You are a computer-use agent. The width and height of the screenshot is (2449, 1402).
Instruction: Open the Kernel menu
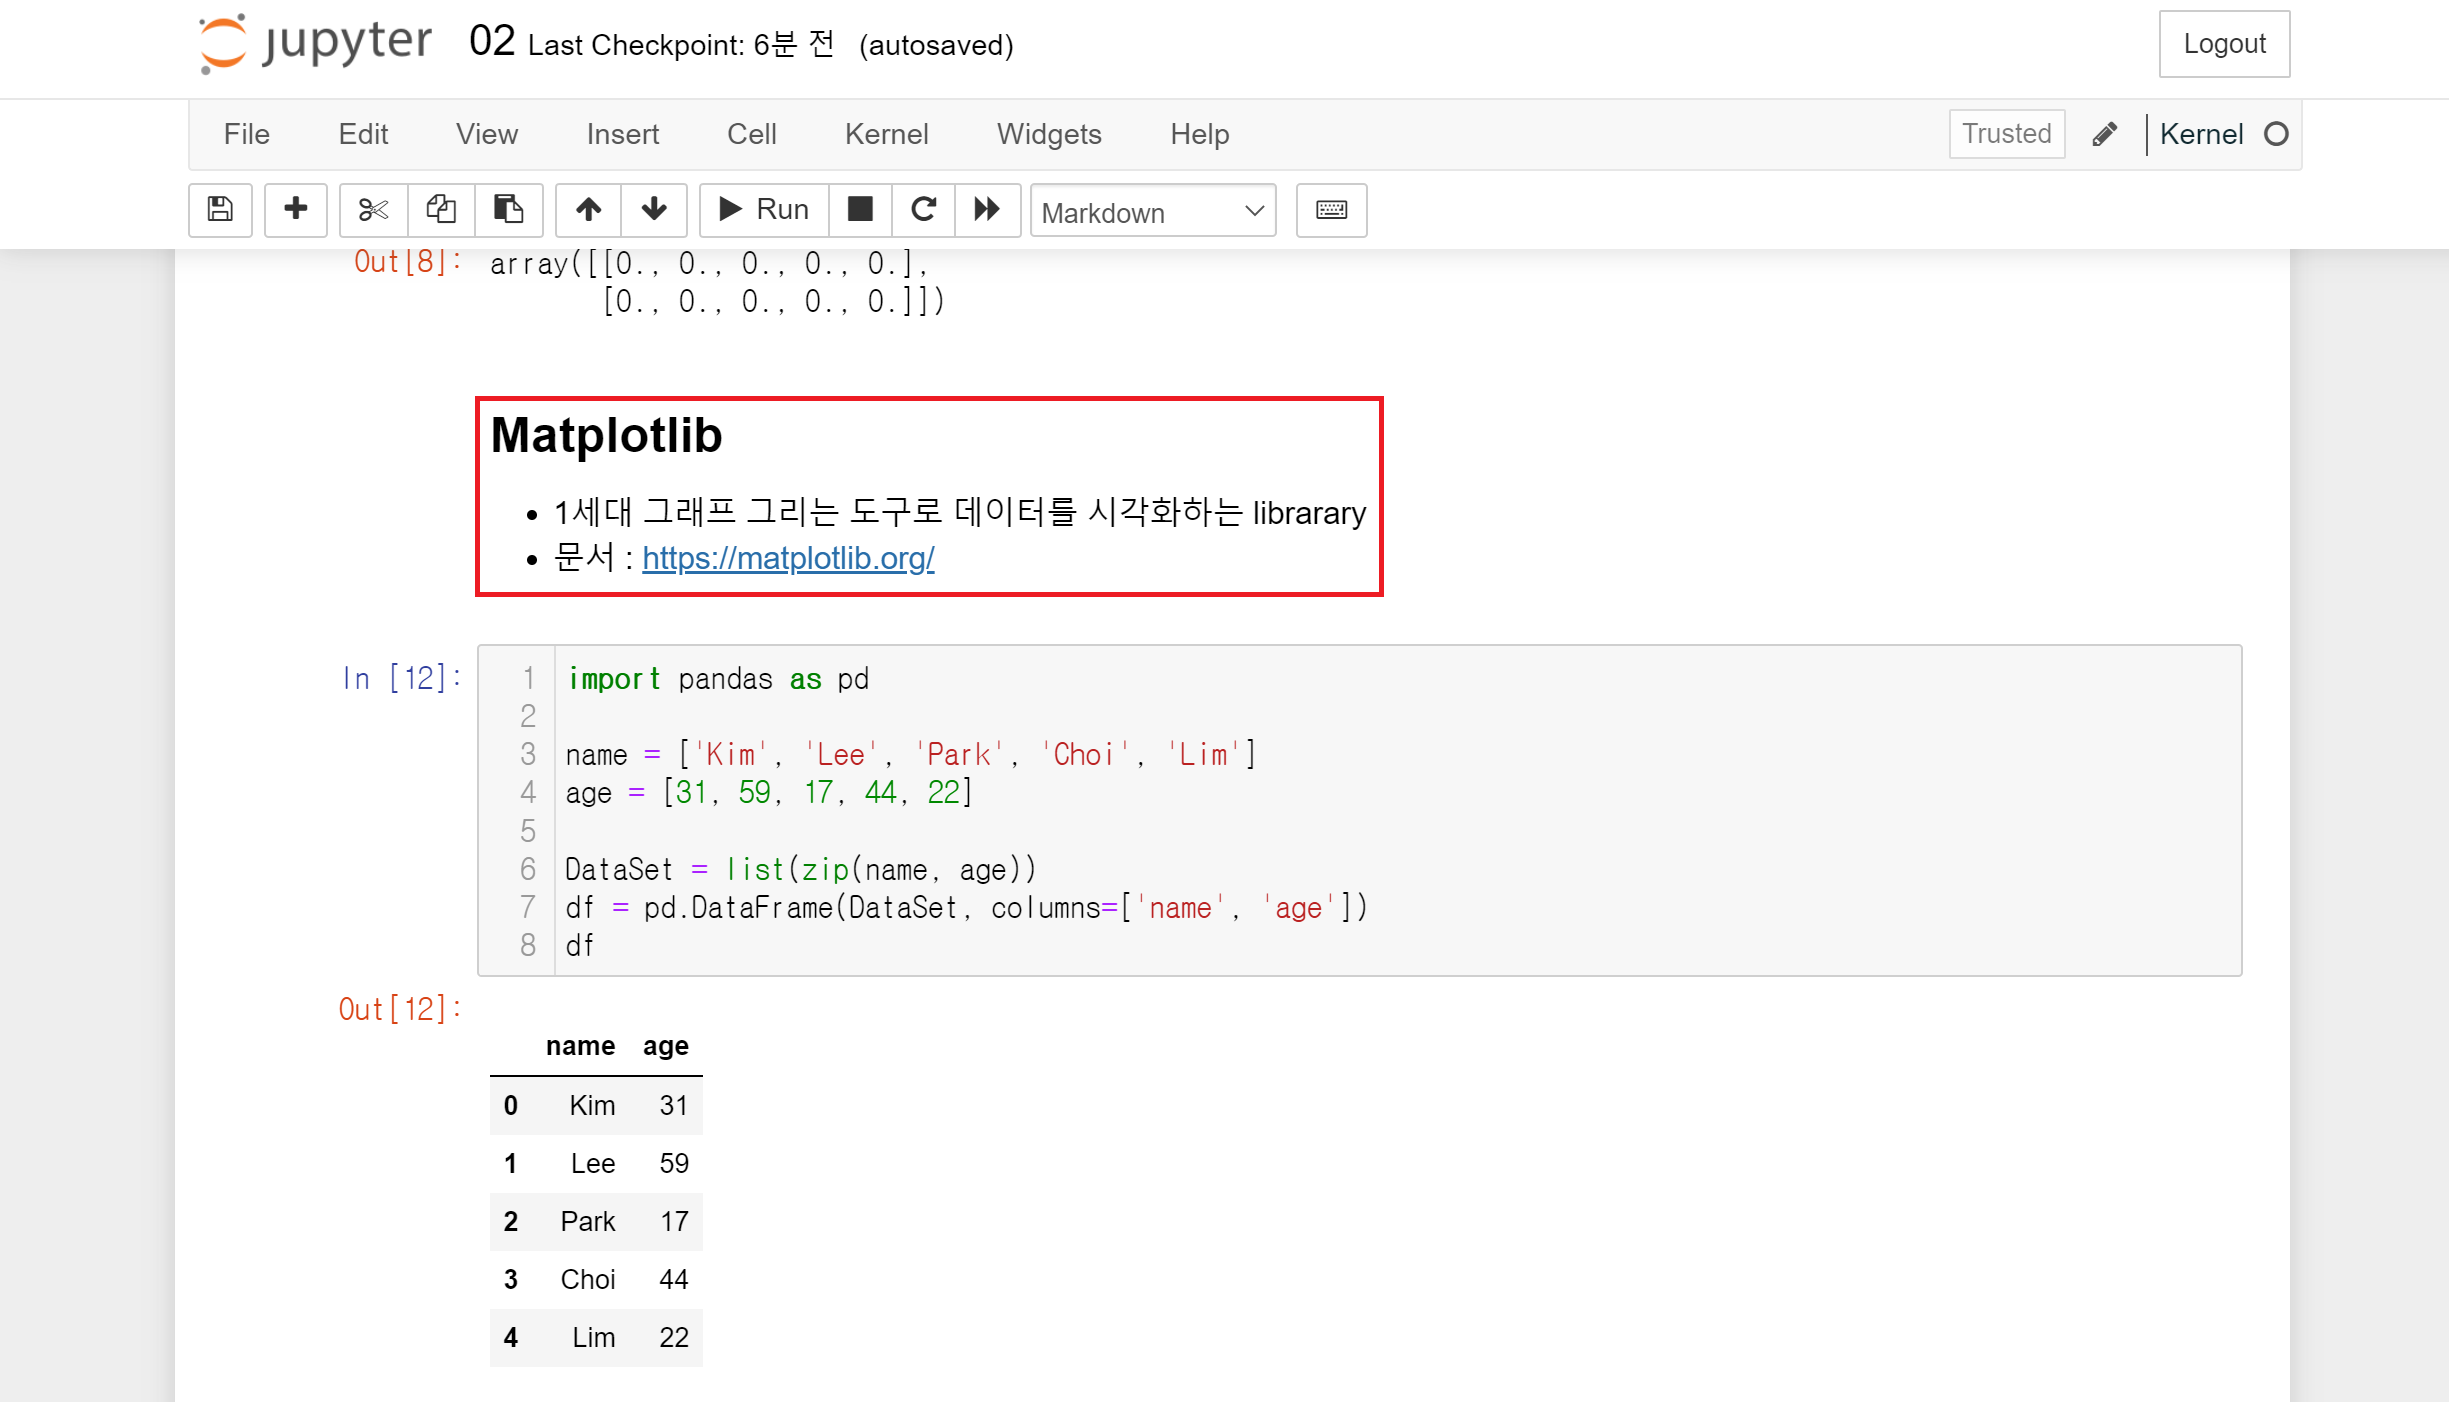tap(886, 134)
